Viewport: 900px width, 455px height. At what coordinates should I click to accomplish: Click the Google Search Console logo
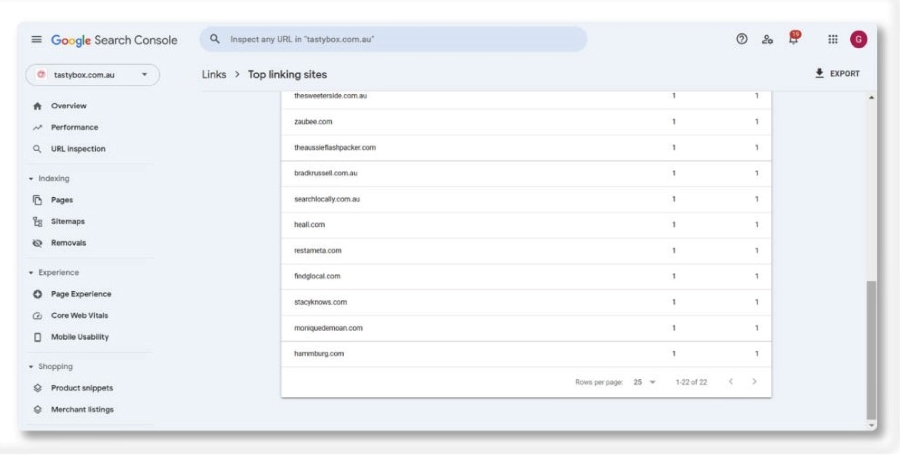click(114, 40)
